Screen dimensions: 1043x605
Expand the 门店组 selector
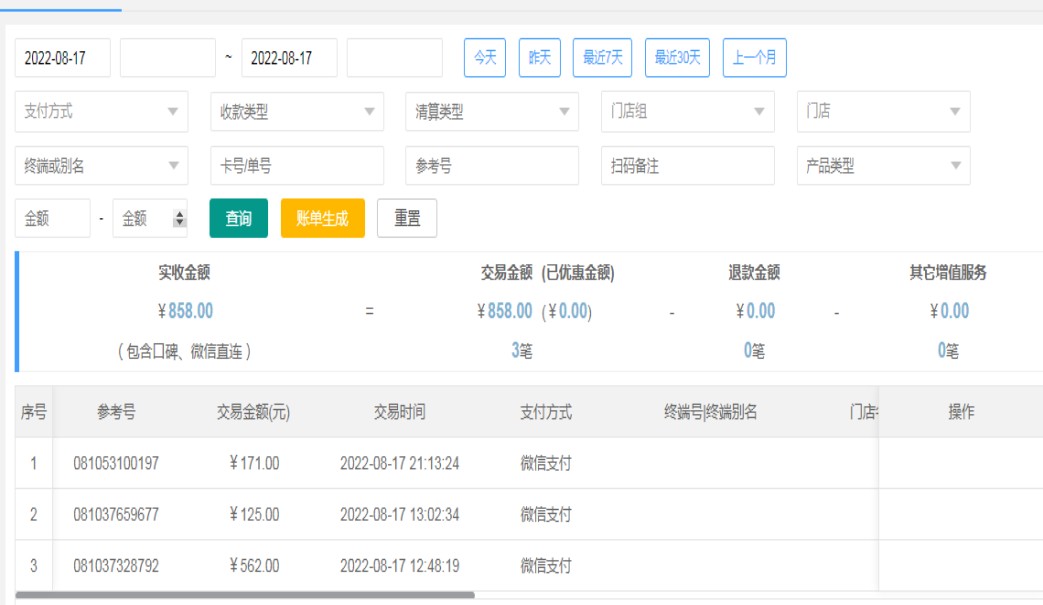[687, 112]
